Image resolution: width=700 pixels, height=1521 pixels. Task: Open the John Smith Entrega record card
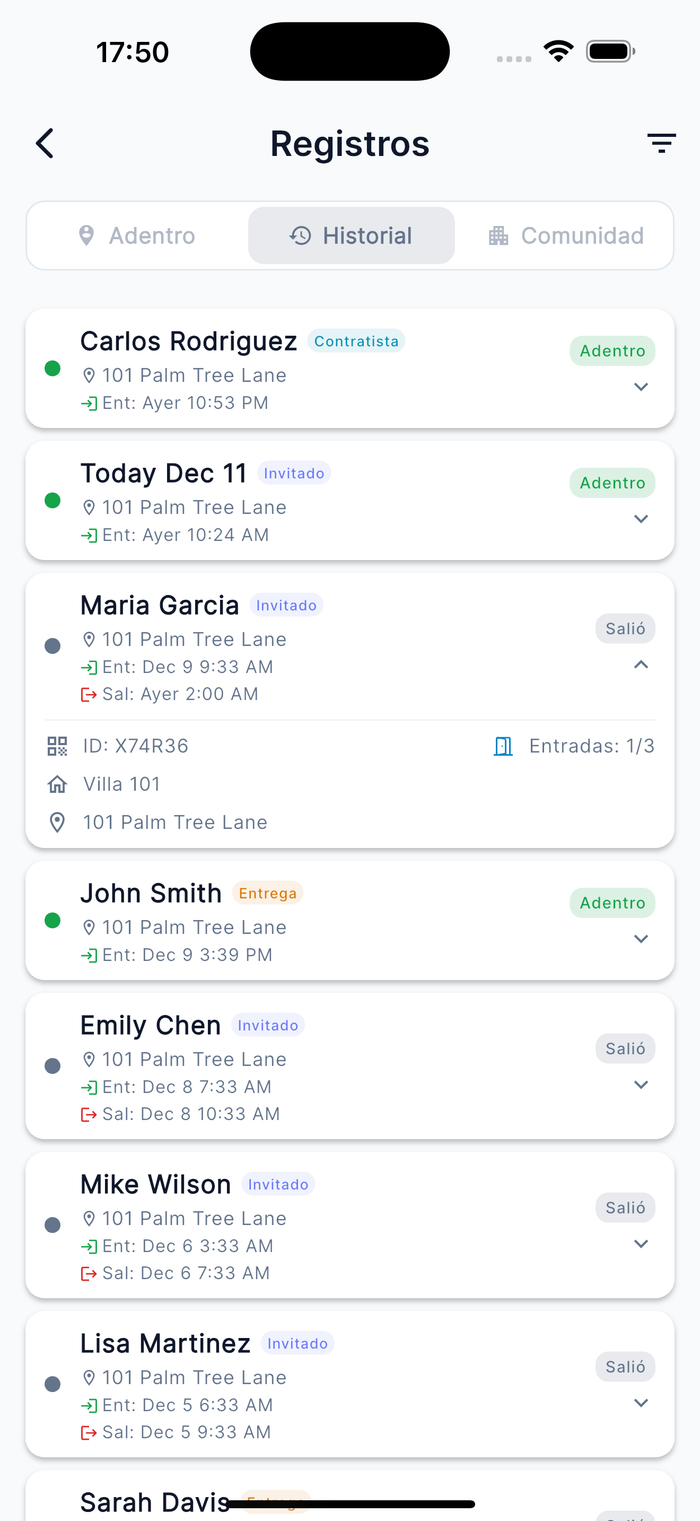pos(350,921)
